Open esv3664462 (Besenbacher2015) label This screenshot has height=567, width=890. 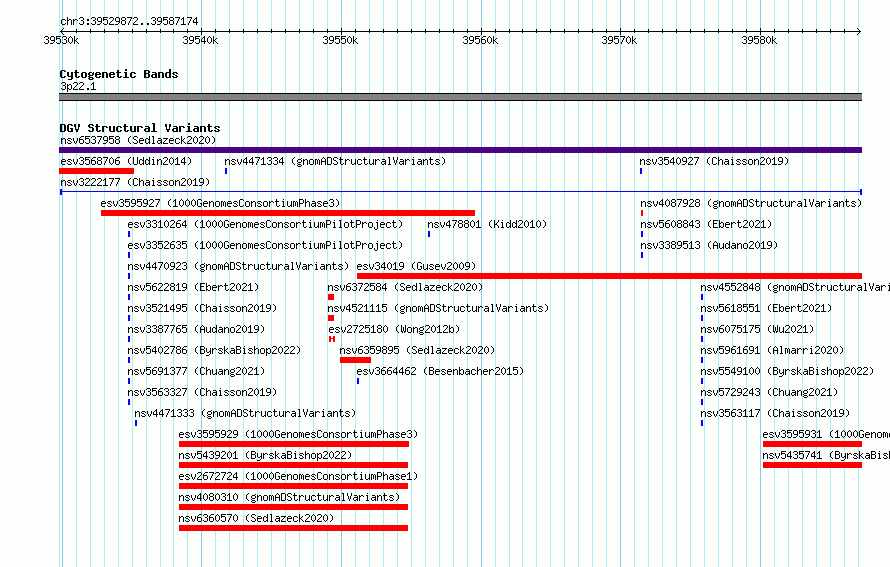click(x=440, y=371)
